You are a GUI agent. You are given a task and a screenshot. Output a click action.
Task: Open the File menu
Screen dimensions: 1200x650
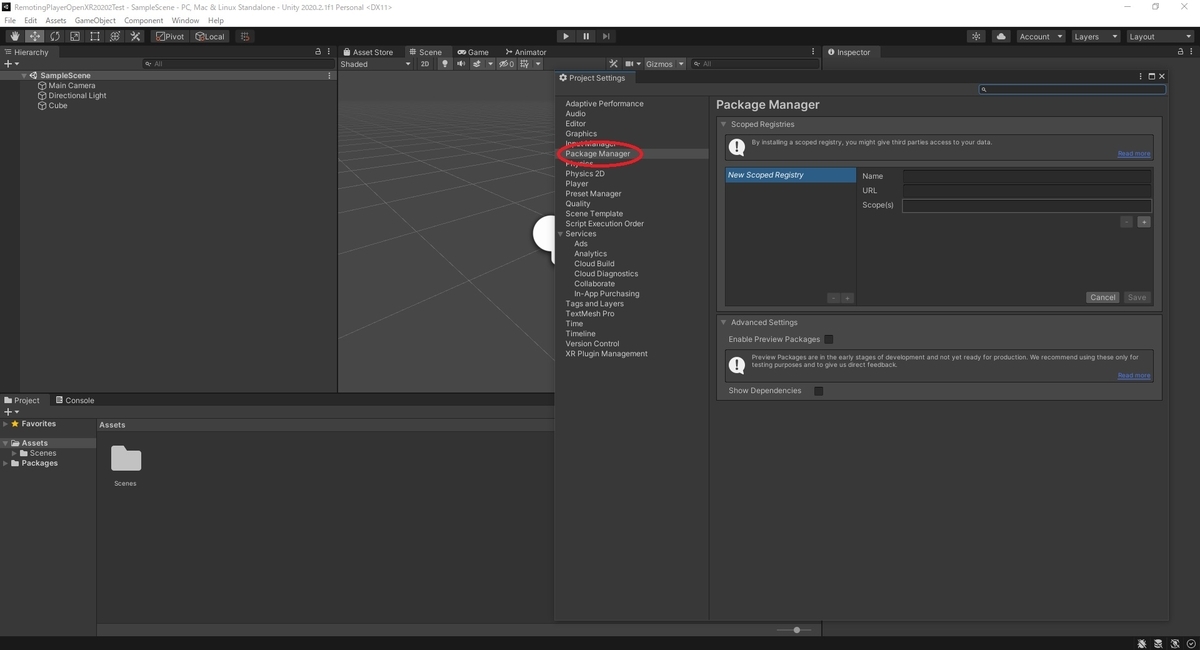point(10,20)
